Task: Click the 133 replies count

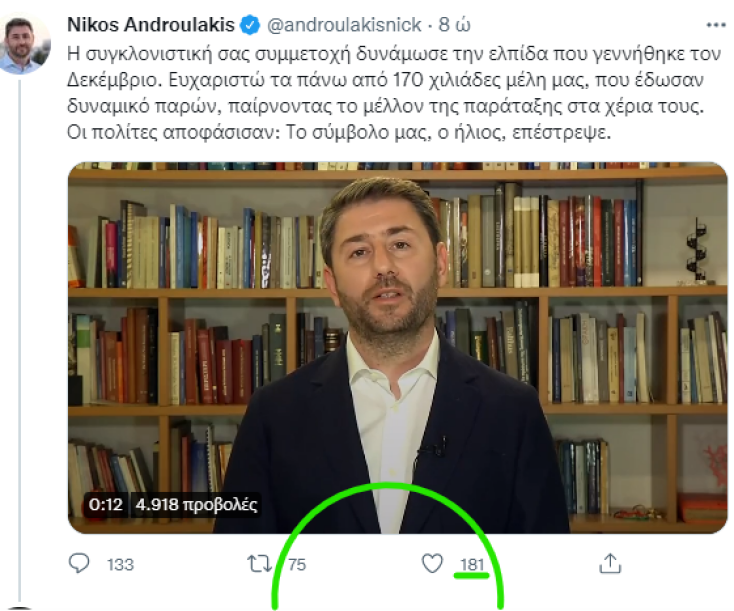Action: [x=120, y=565]
